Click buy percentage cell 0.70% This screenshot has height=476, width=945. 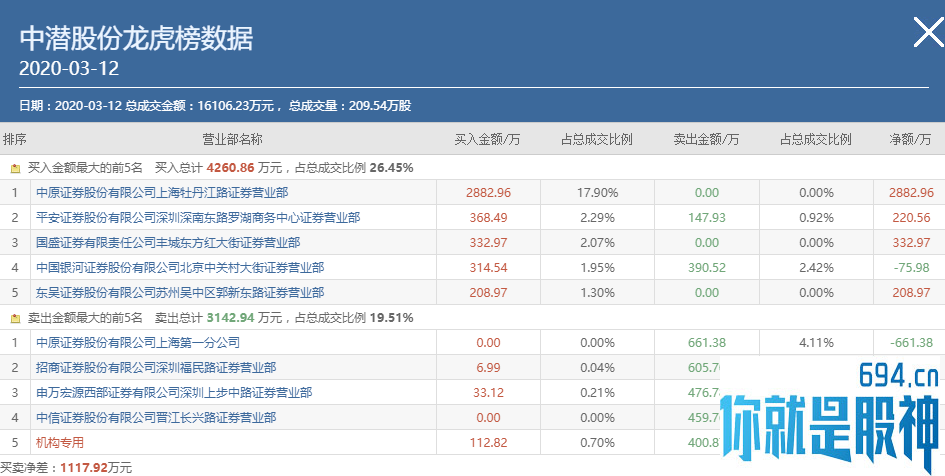point(597,443)
